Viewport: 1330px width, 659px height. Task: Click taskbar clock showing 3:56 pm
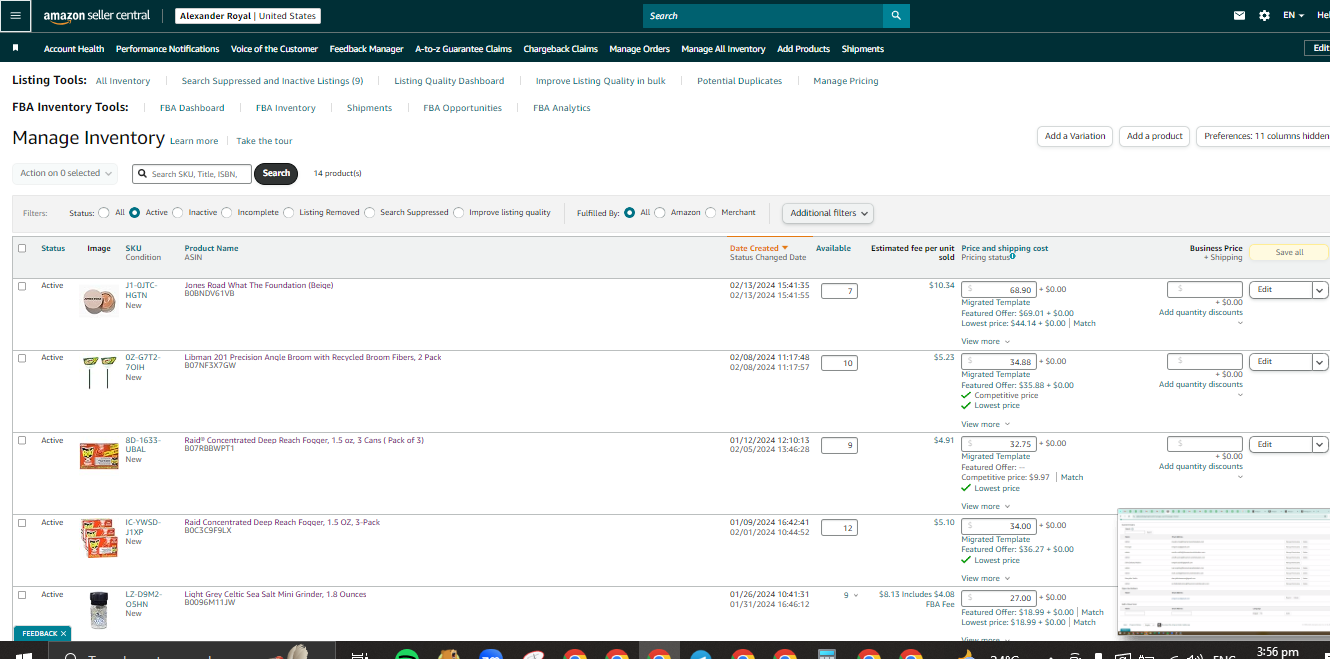pos(1277,652)
